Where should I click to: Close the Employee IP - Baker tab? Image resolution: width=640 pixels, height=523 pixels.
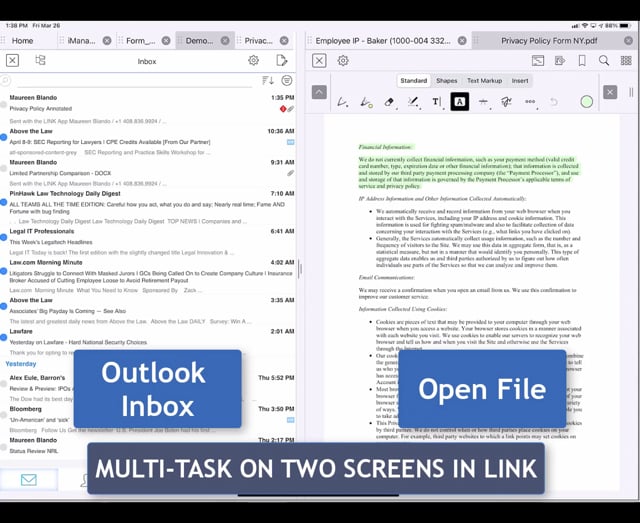point(462,41)
